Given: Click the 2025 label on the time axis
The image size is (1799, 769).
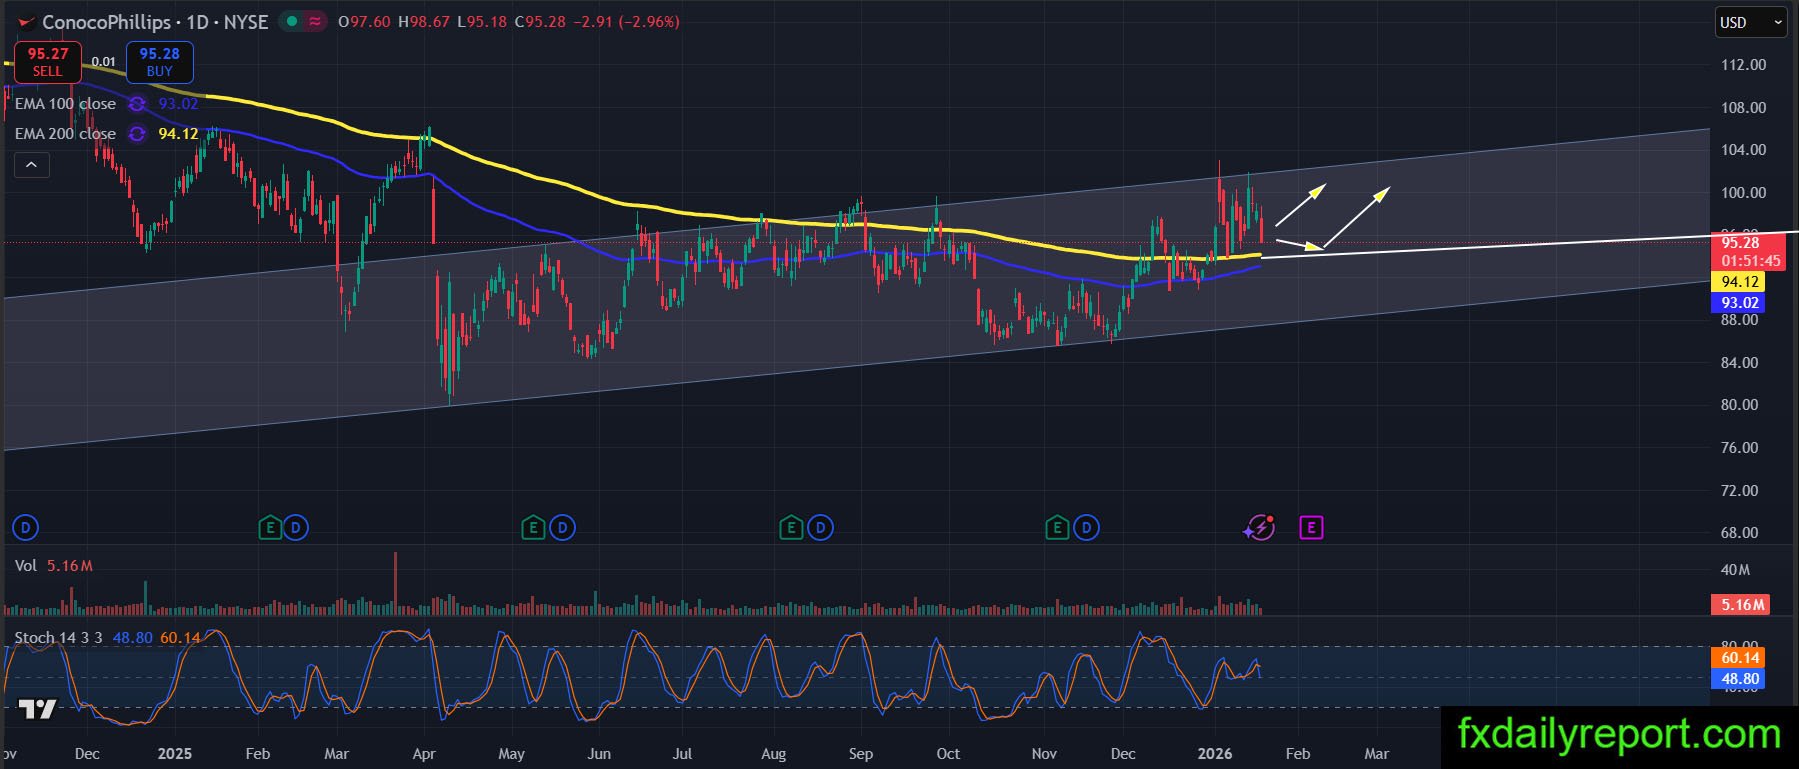Looking at the screenshot, I should [175, 754].
